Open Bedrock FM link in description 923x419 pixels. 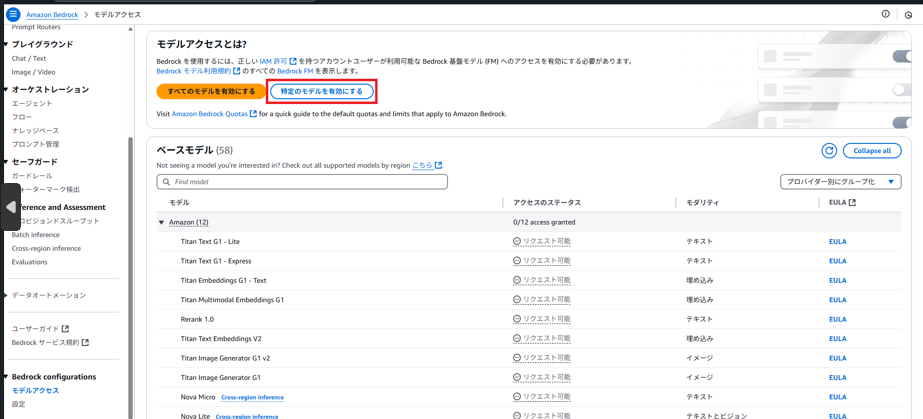[295, 71]
